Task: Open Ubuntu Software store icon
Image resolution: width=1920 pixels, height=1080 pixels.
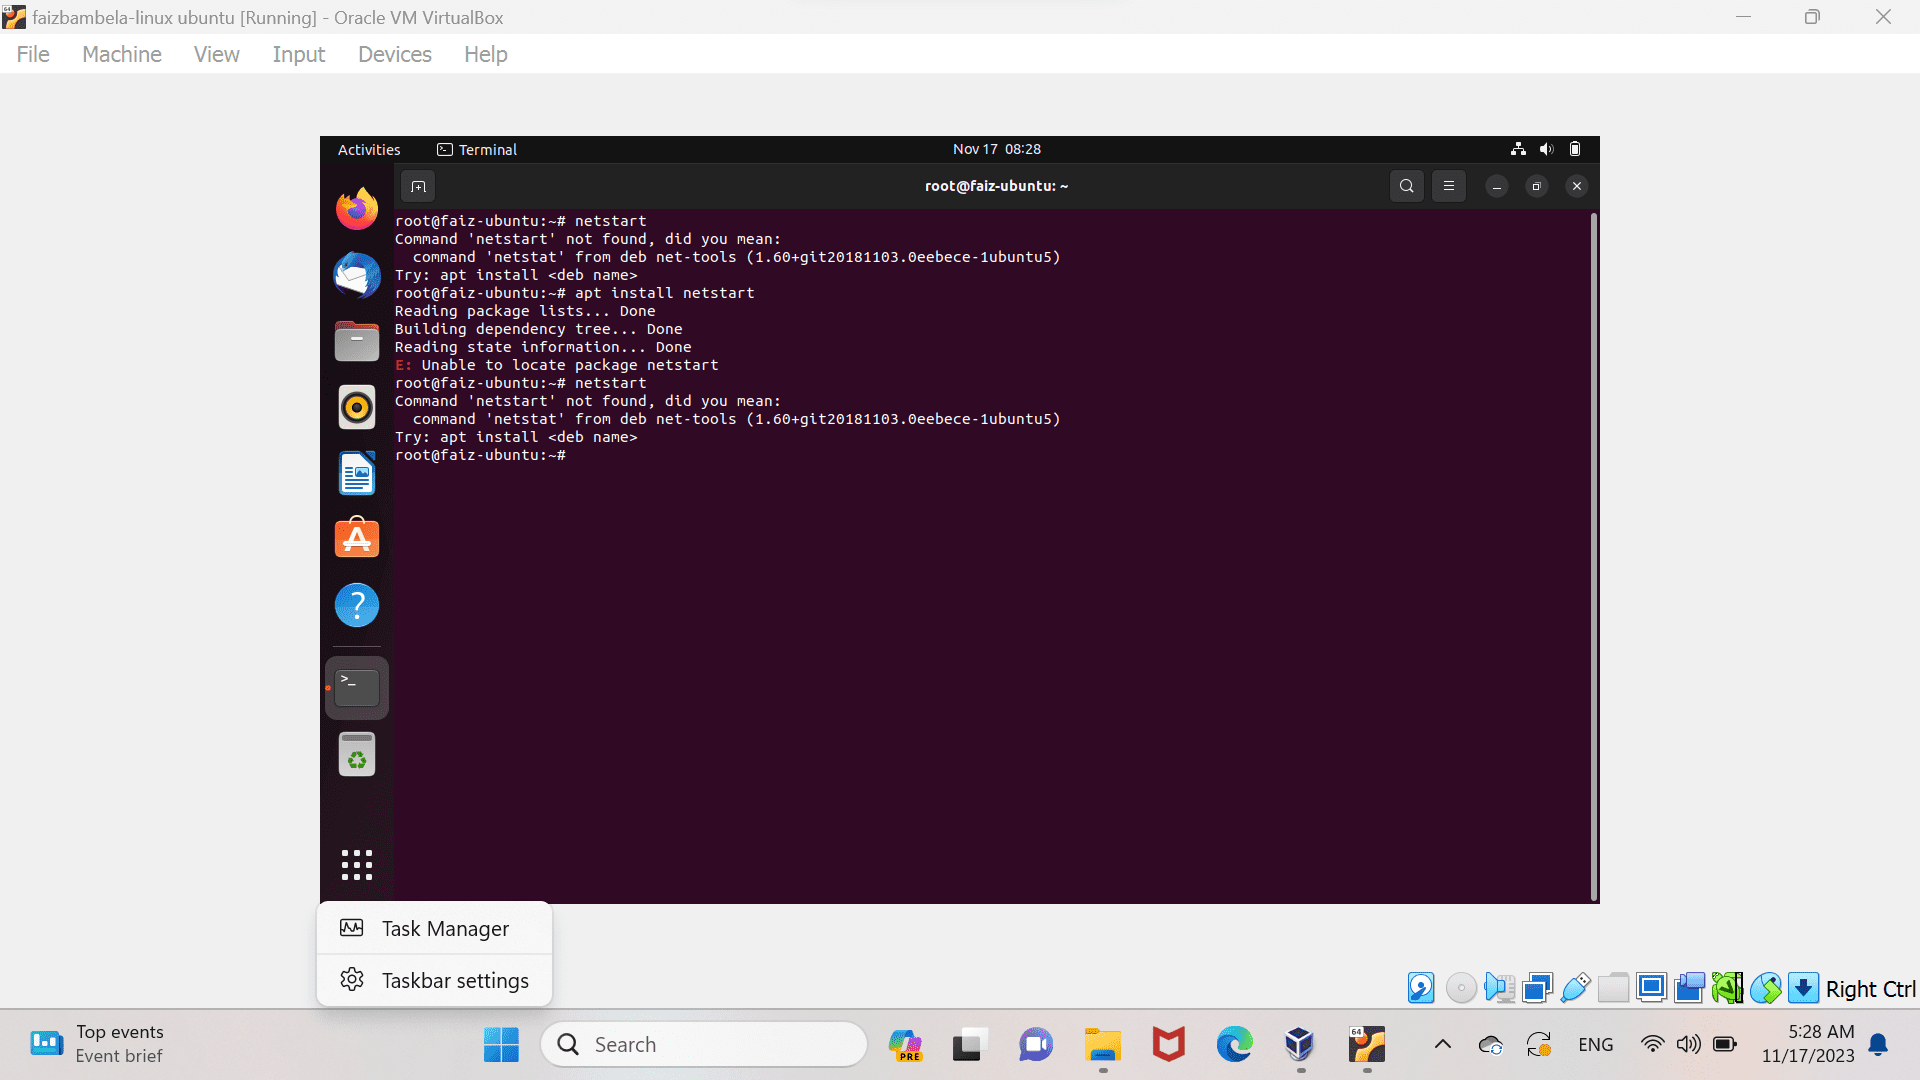Action: (357, 538)
